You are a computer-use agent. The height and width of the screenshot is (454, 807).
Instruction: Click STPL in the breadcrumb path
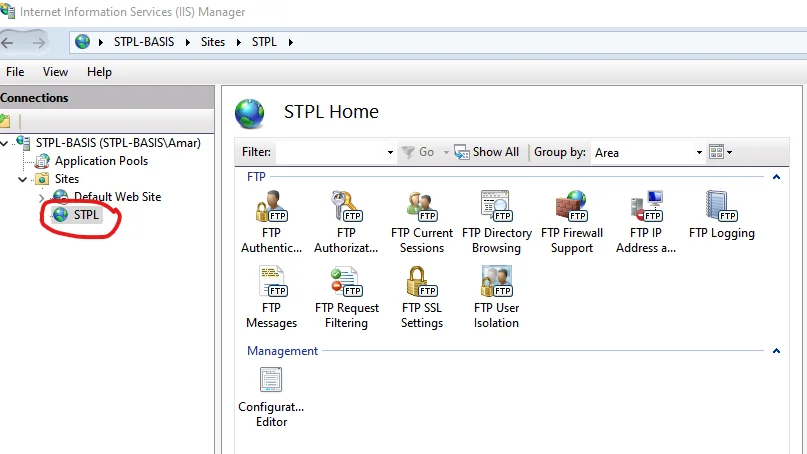point(264,42)
